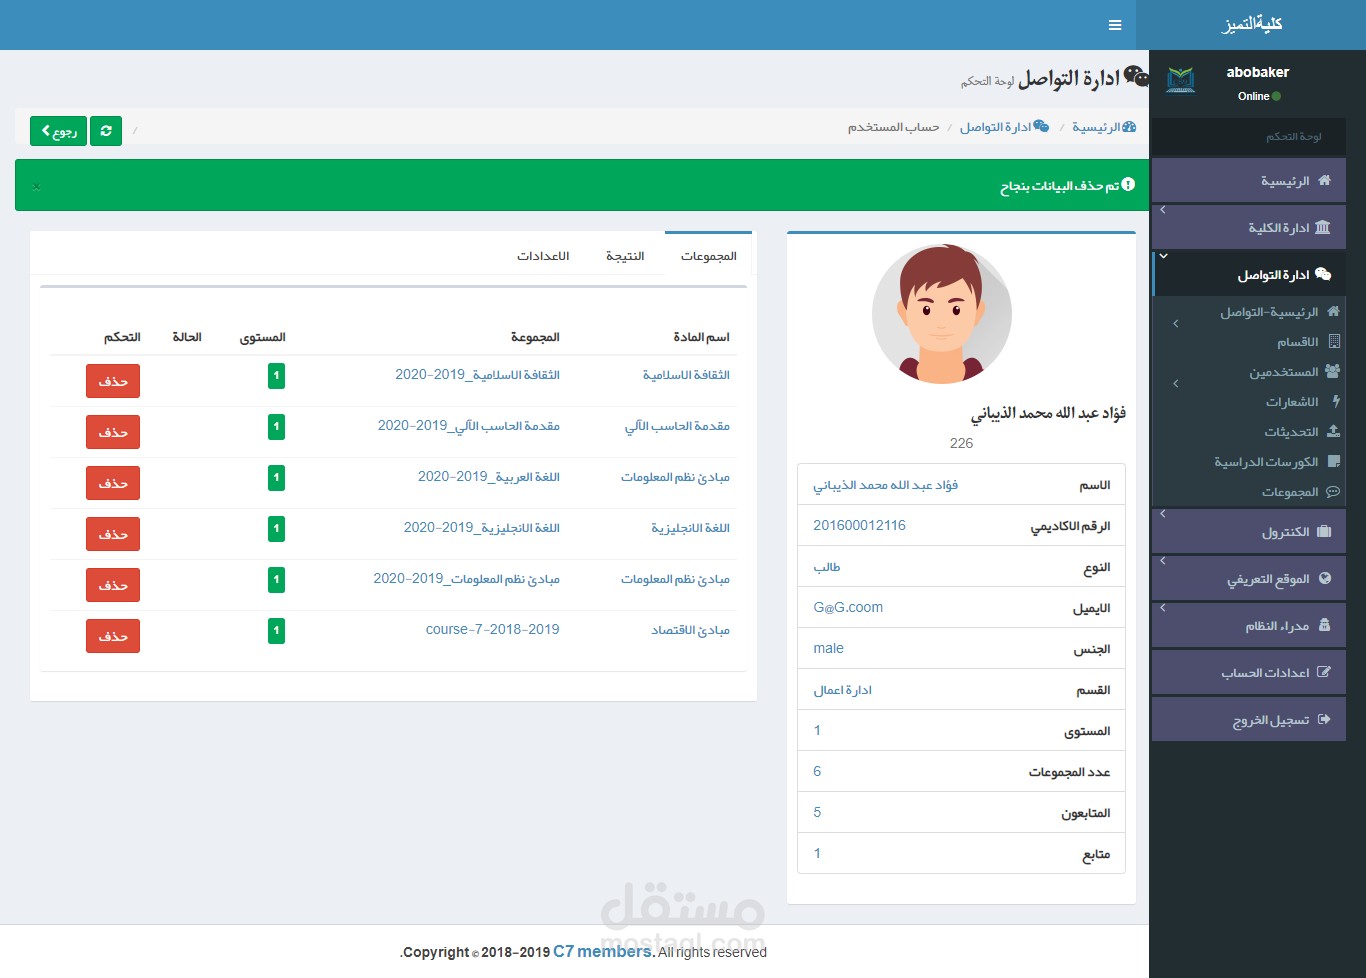
Task: Click the student profile avatar picture
Action: click(941, 314)
